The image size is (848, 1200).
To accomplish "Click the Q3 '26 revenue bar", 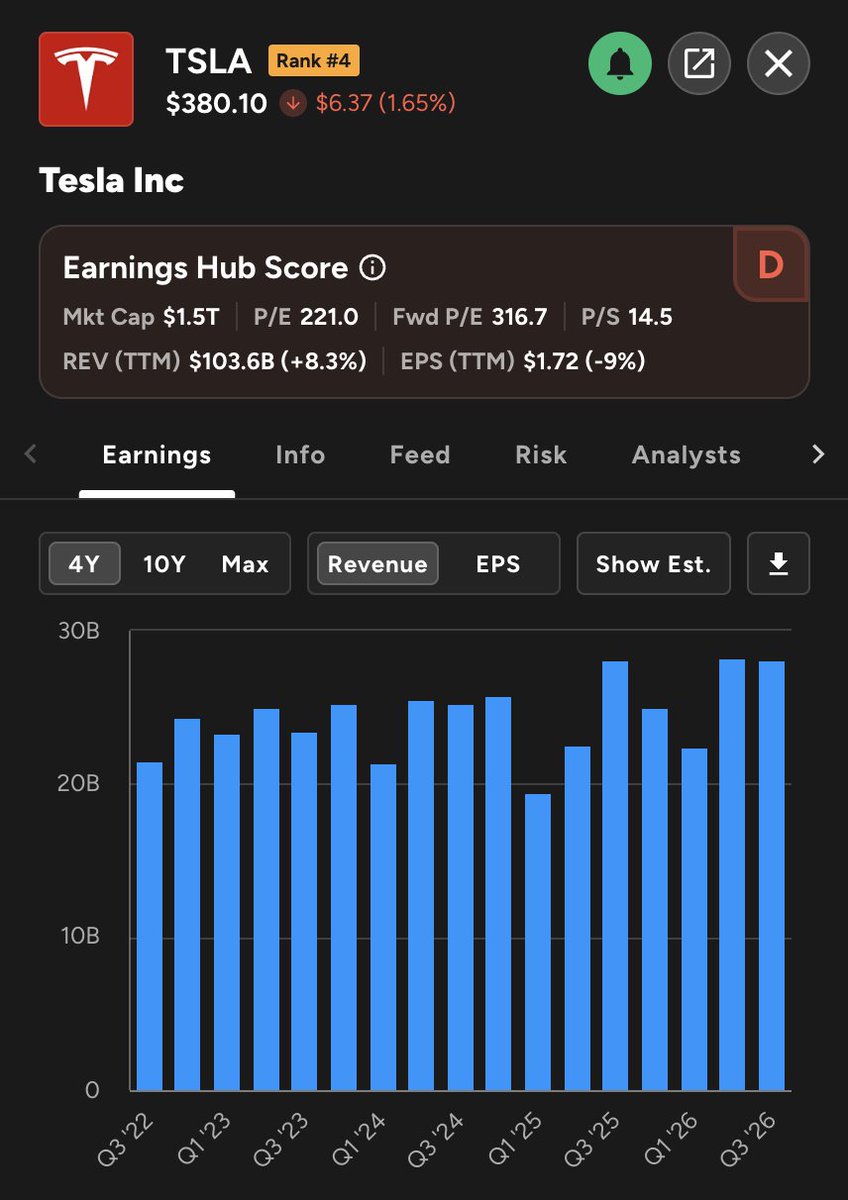I will (771, 876).
